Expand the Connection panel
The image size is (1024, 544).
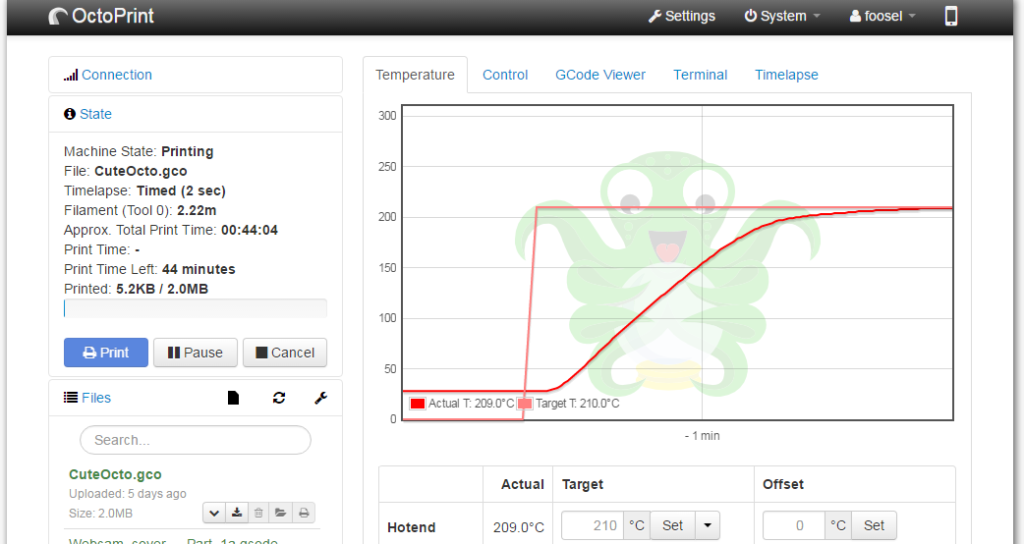coord(108,75)
